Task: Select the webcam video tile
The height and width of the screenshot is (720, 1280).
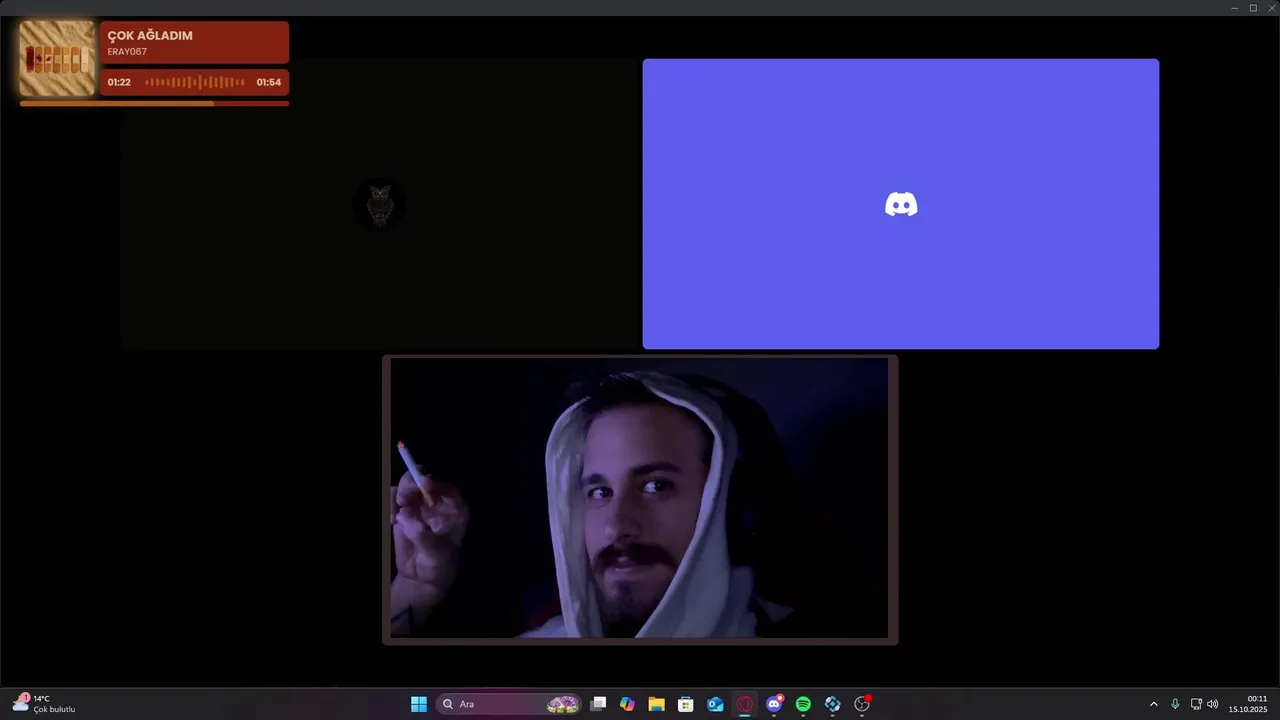Action: (x=640, y=499)
